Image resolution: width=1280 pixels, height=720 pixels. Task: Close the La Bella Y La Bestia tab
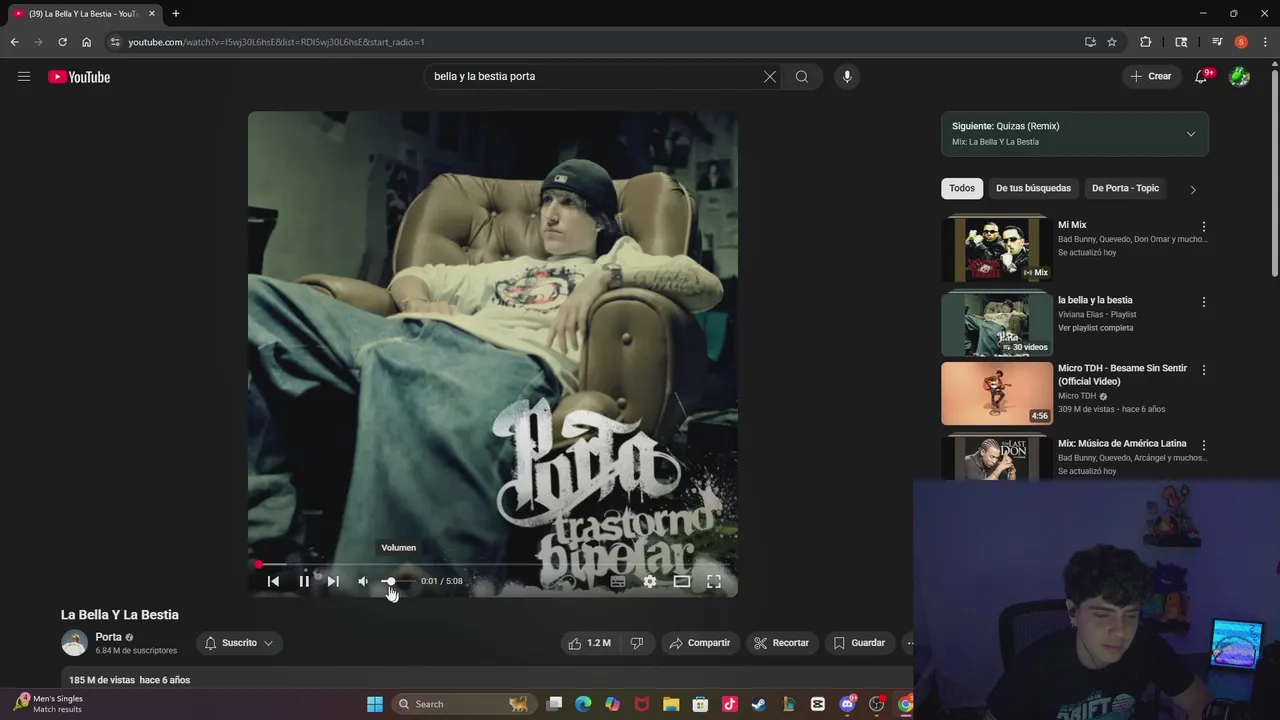click(152, 14)
